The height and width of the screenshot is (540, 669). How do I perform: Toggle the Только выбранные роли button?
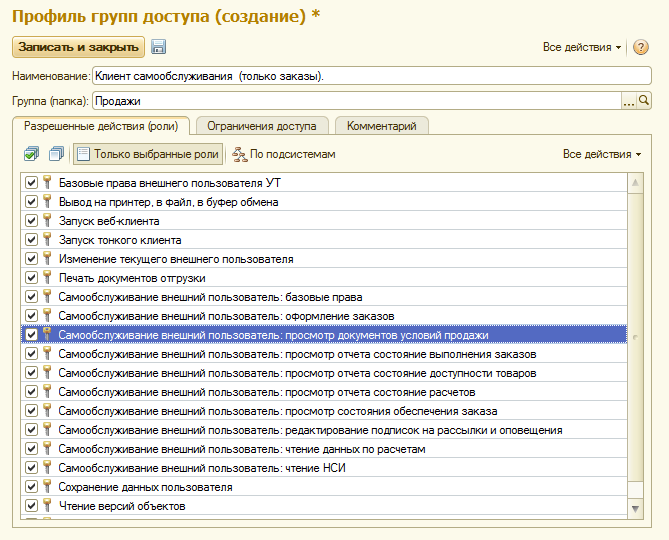point(148,154)
